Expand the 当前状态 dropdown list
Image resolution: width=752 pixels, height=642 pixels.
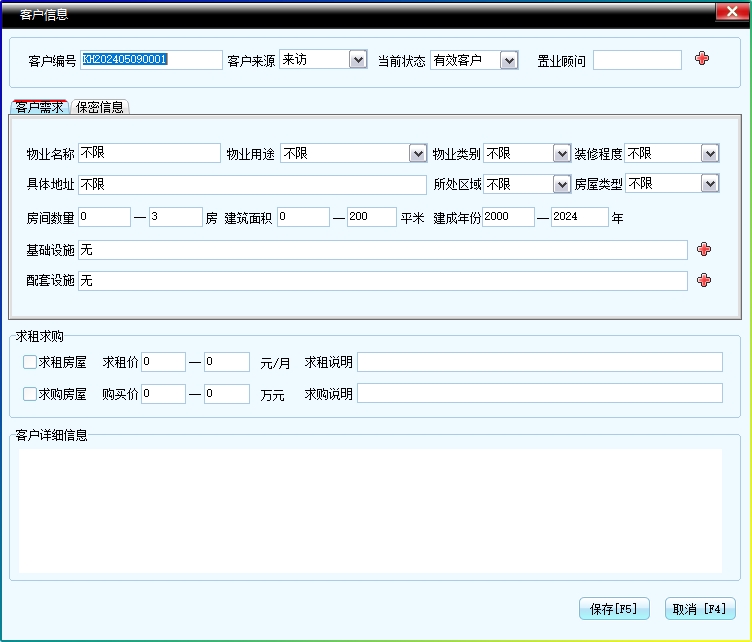click(x=508, y=60)
